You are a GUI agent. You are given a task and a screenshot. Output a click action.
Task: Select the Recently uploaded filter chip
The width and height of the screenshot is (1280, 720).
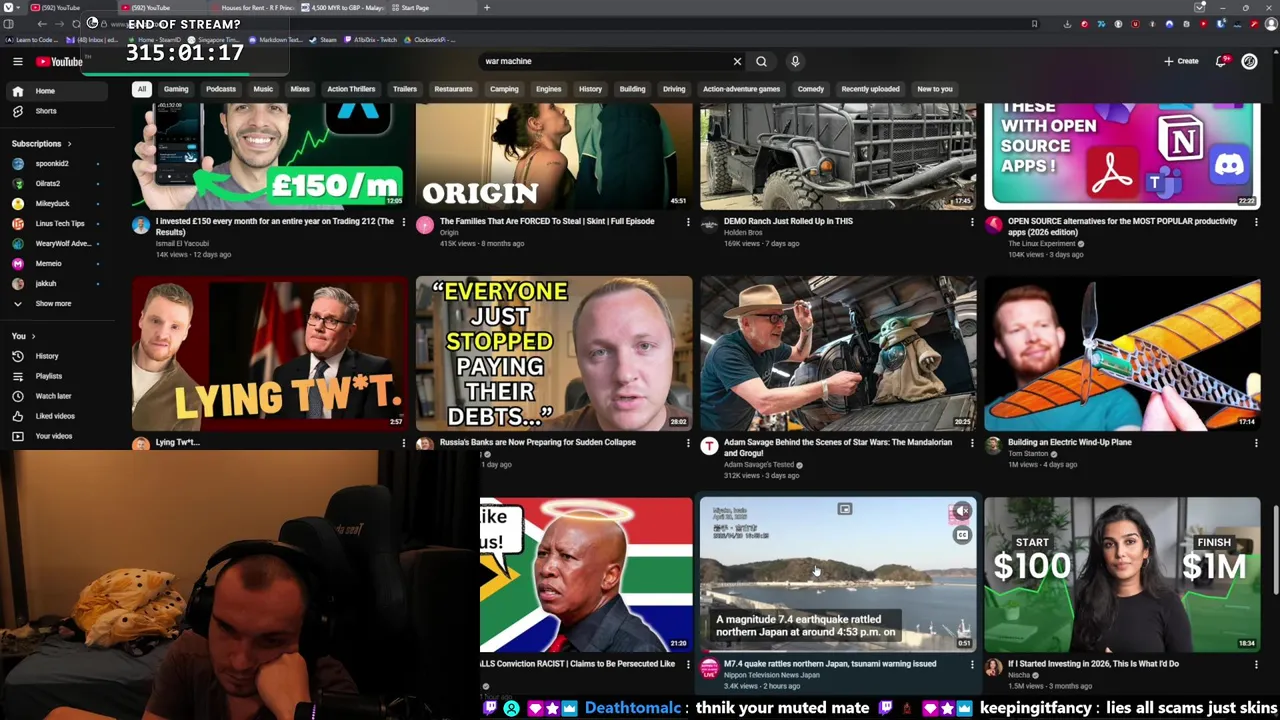pos(870,89)
